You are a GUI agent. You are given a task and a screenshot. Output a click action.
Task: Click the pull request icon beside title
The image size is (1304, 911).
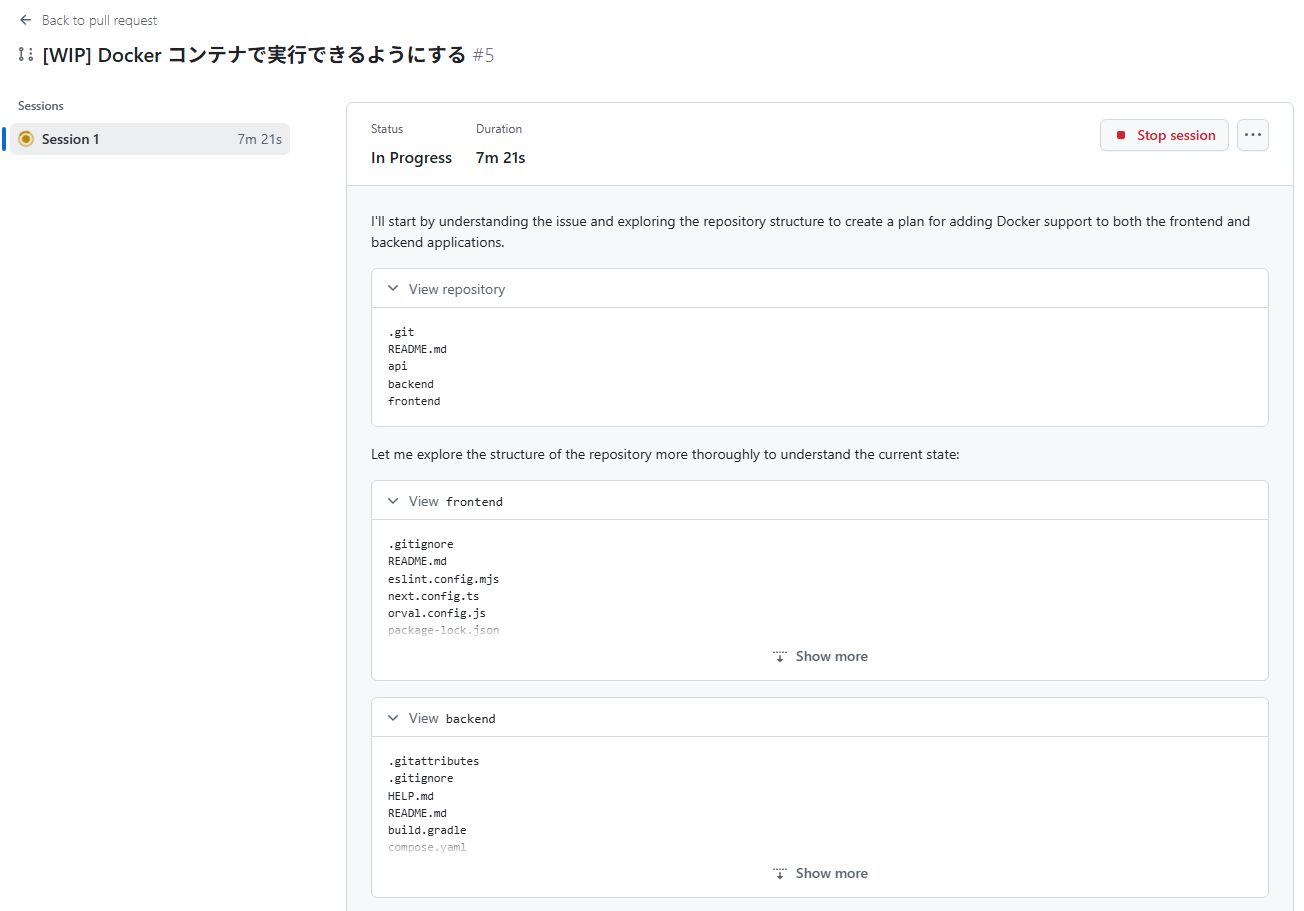26,55
